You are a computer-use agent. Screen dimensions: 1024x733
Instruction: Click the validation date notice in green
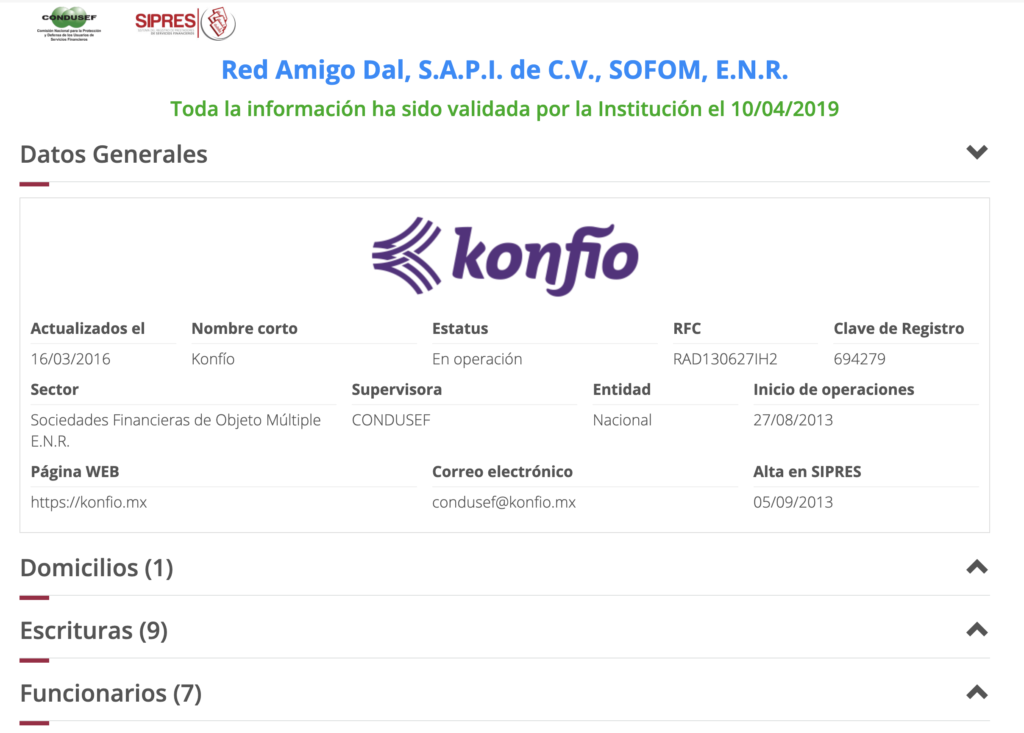pyautogui.click(x=505, y=108)
